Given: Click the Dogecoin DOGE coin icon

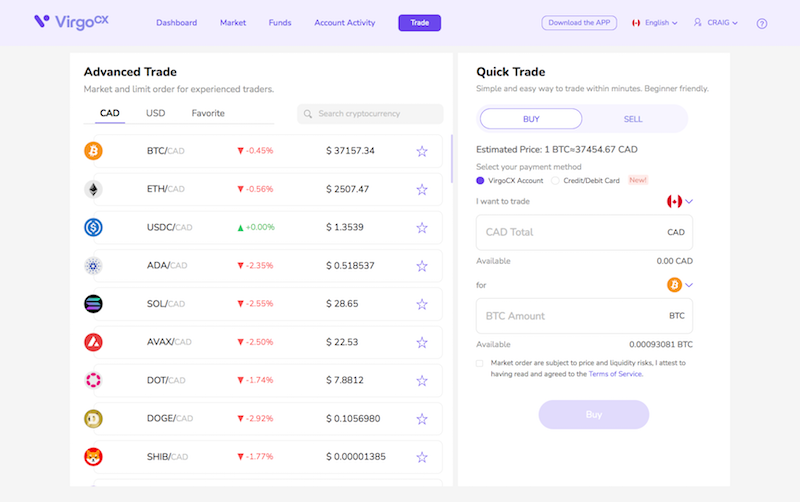Looking at the screenshot, I should point(93,419).
